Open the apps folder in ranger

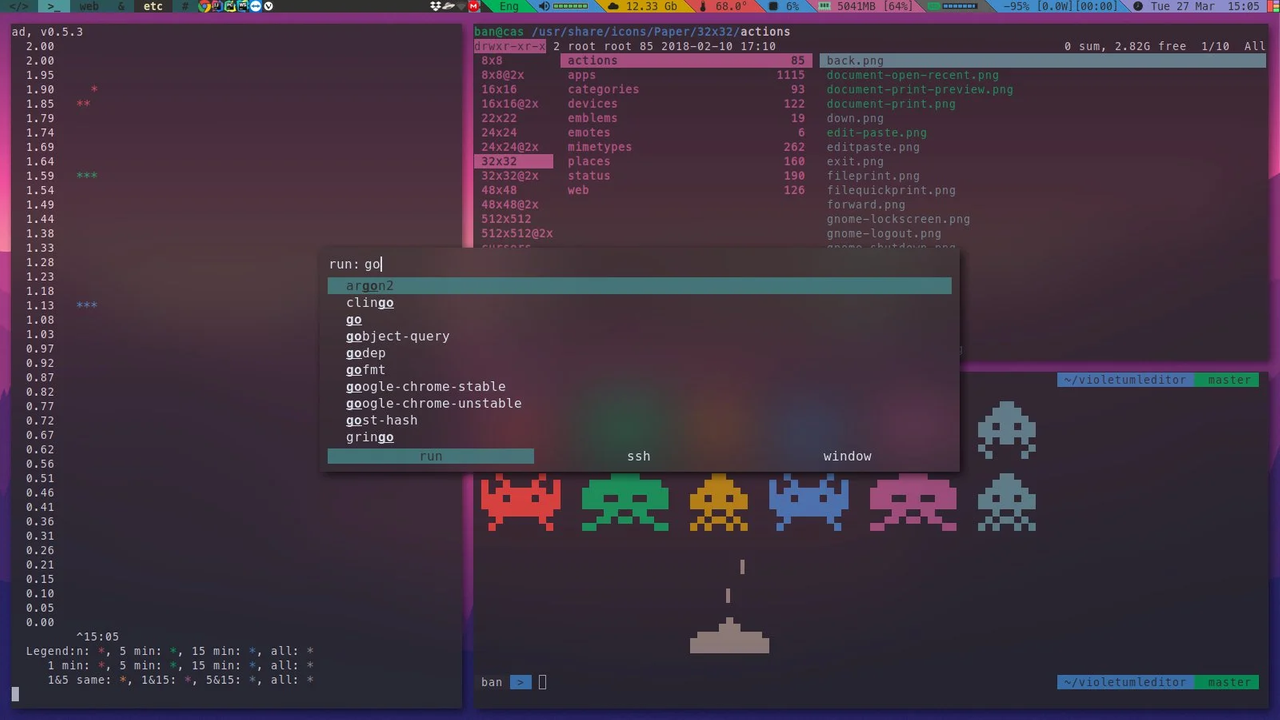685,75
